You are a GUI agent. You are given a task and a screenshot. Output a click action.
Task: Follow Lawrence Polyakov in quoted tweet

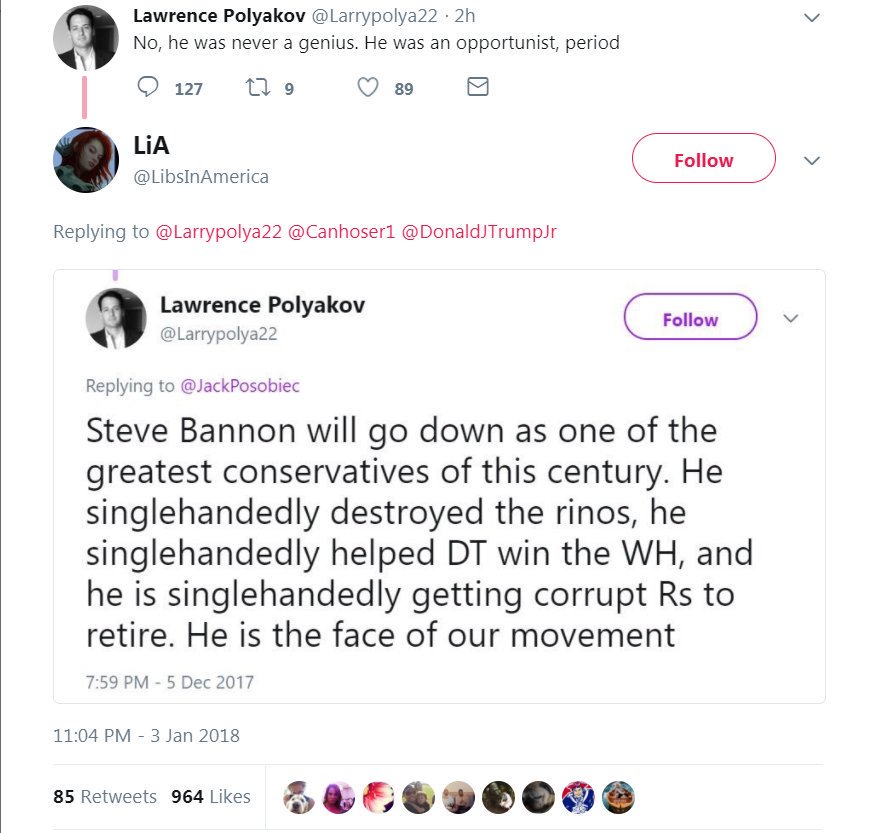[690, 319]
